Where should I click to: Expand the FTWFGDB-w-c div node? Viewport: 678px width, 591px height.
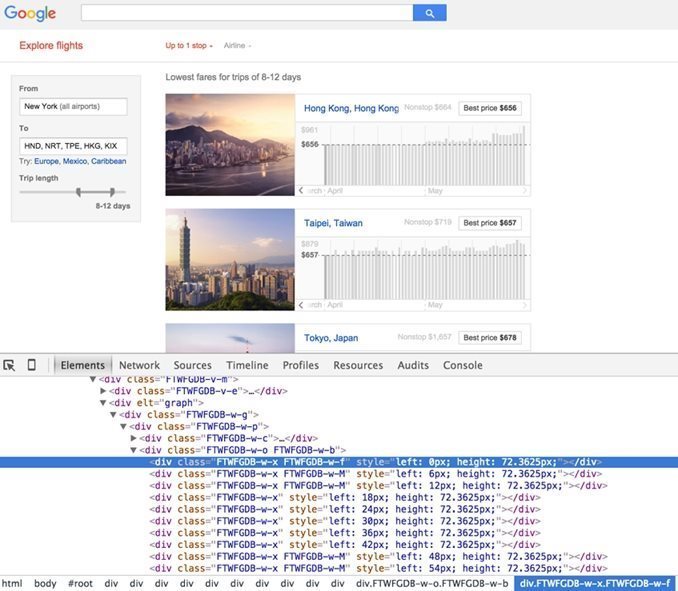click(135, 438)
